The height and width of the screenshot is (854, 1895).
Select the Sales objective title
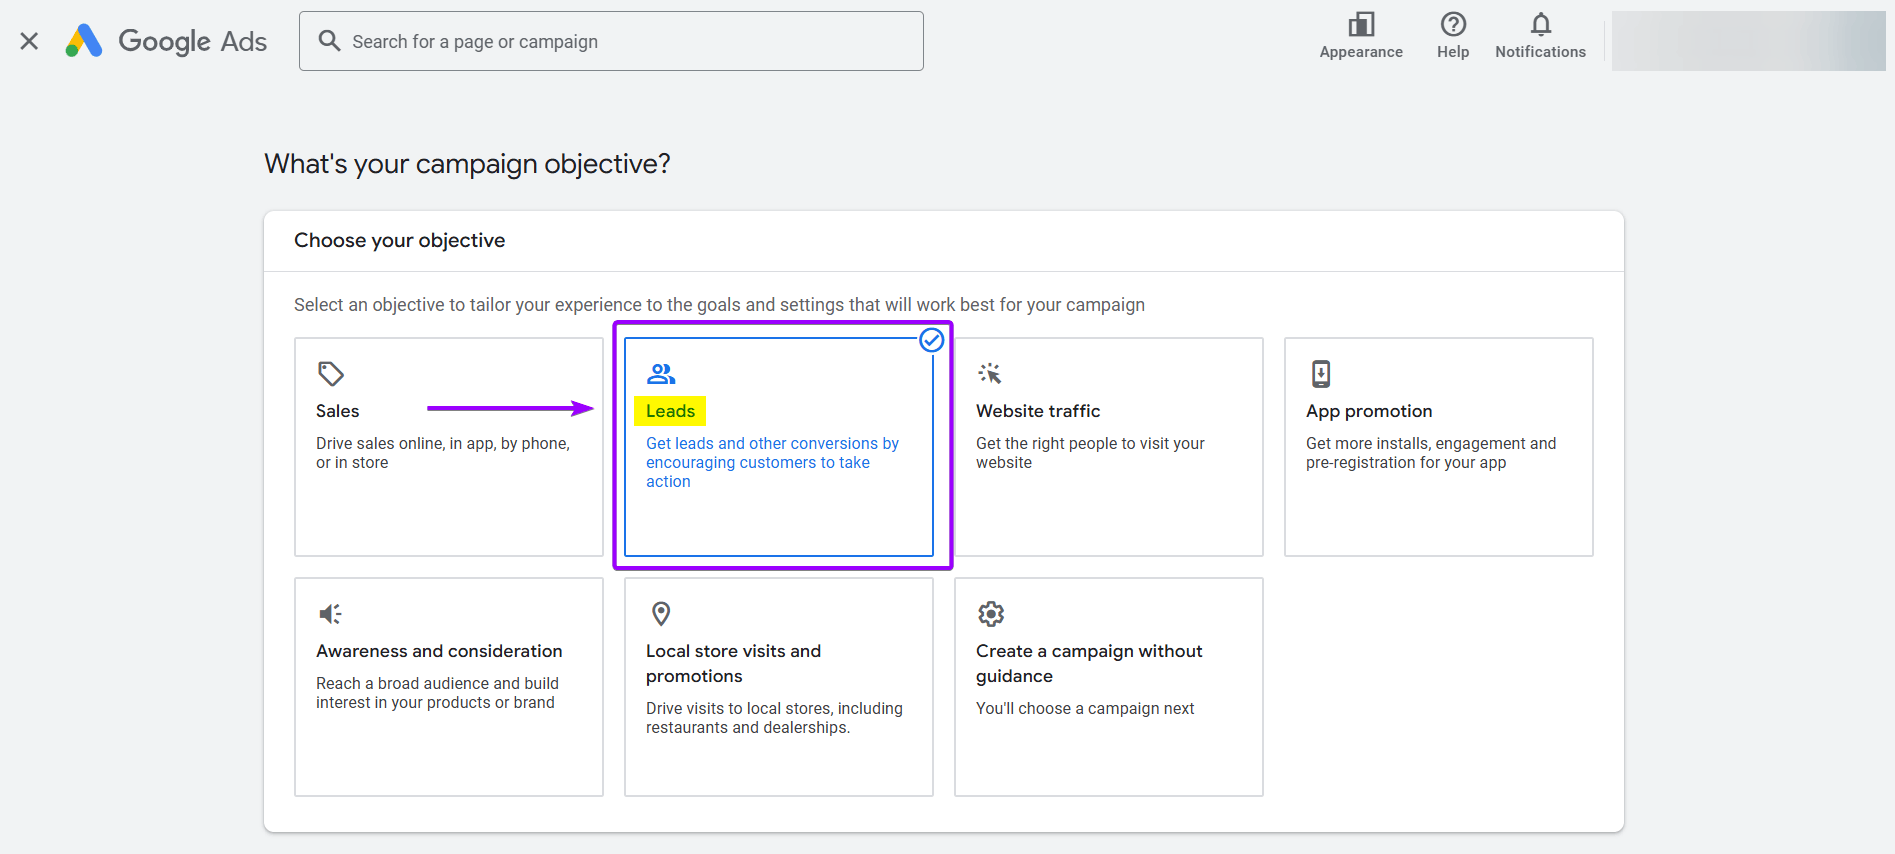pos(338,411)
